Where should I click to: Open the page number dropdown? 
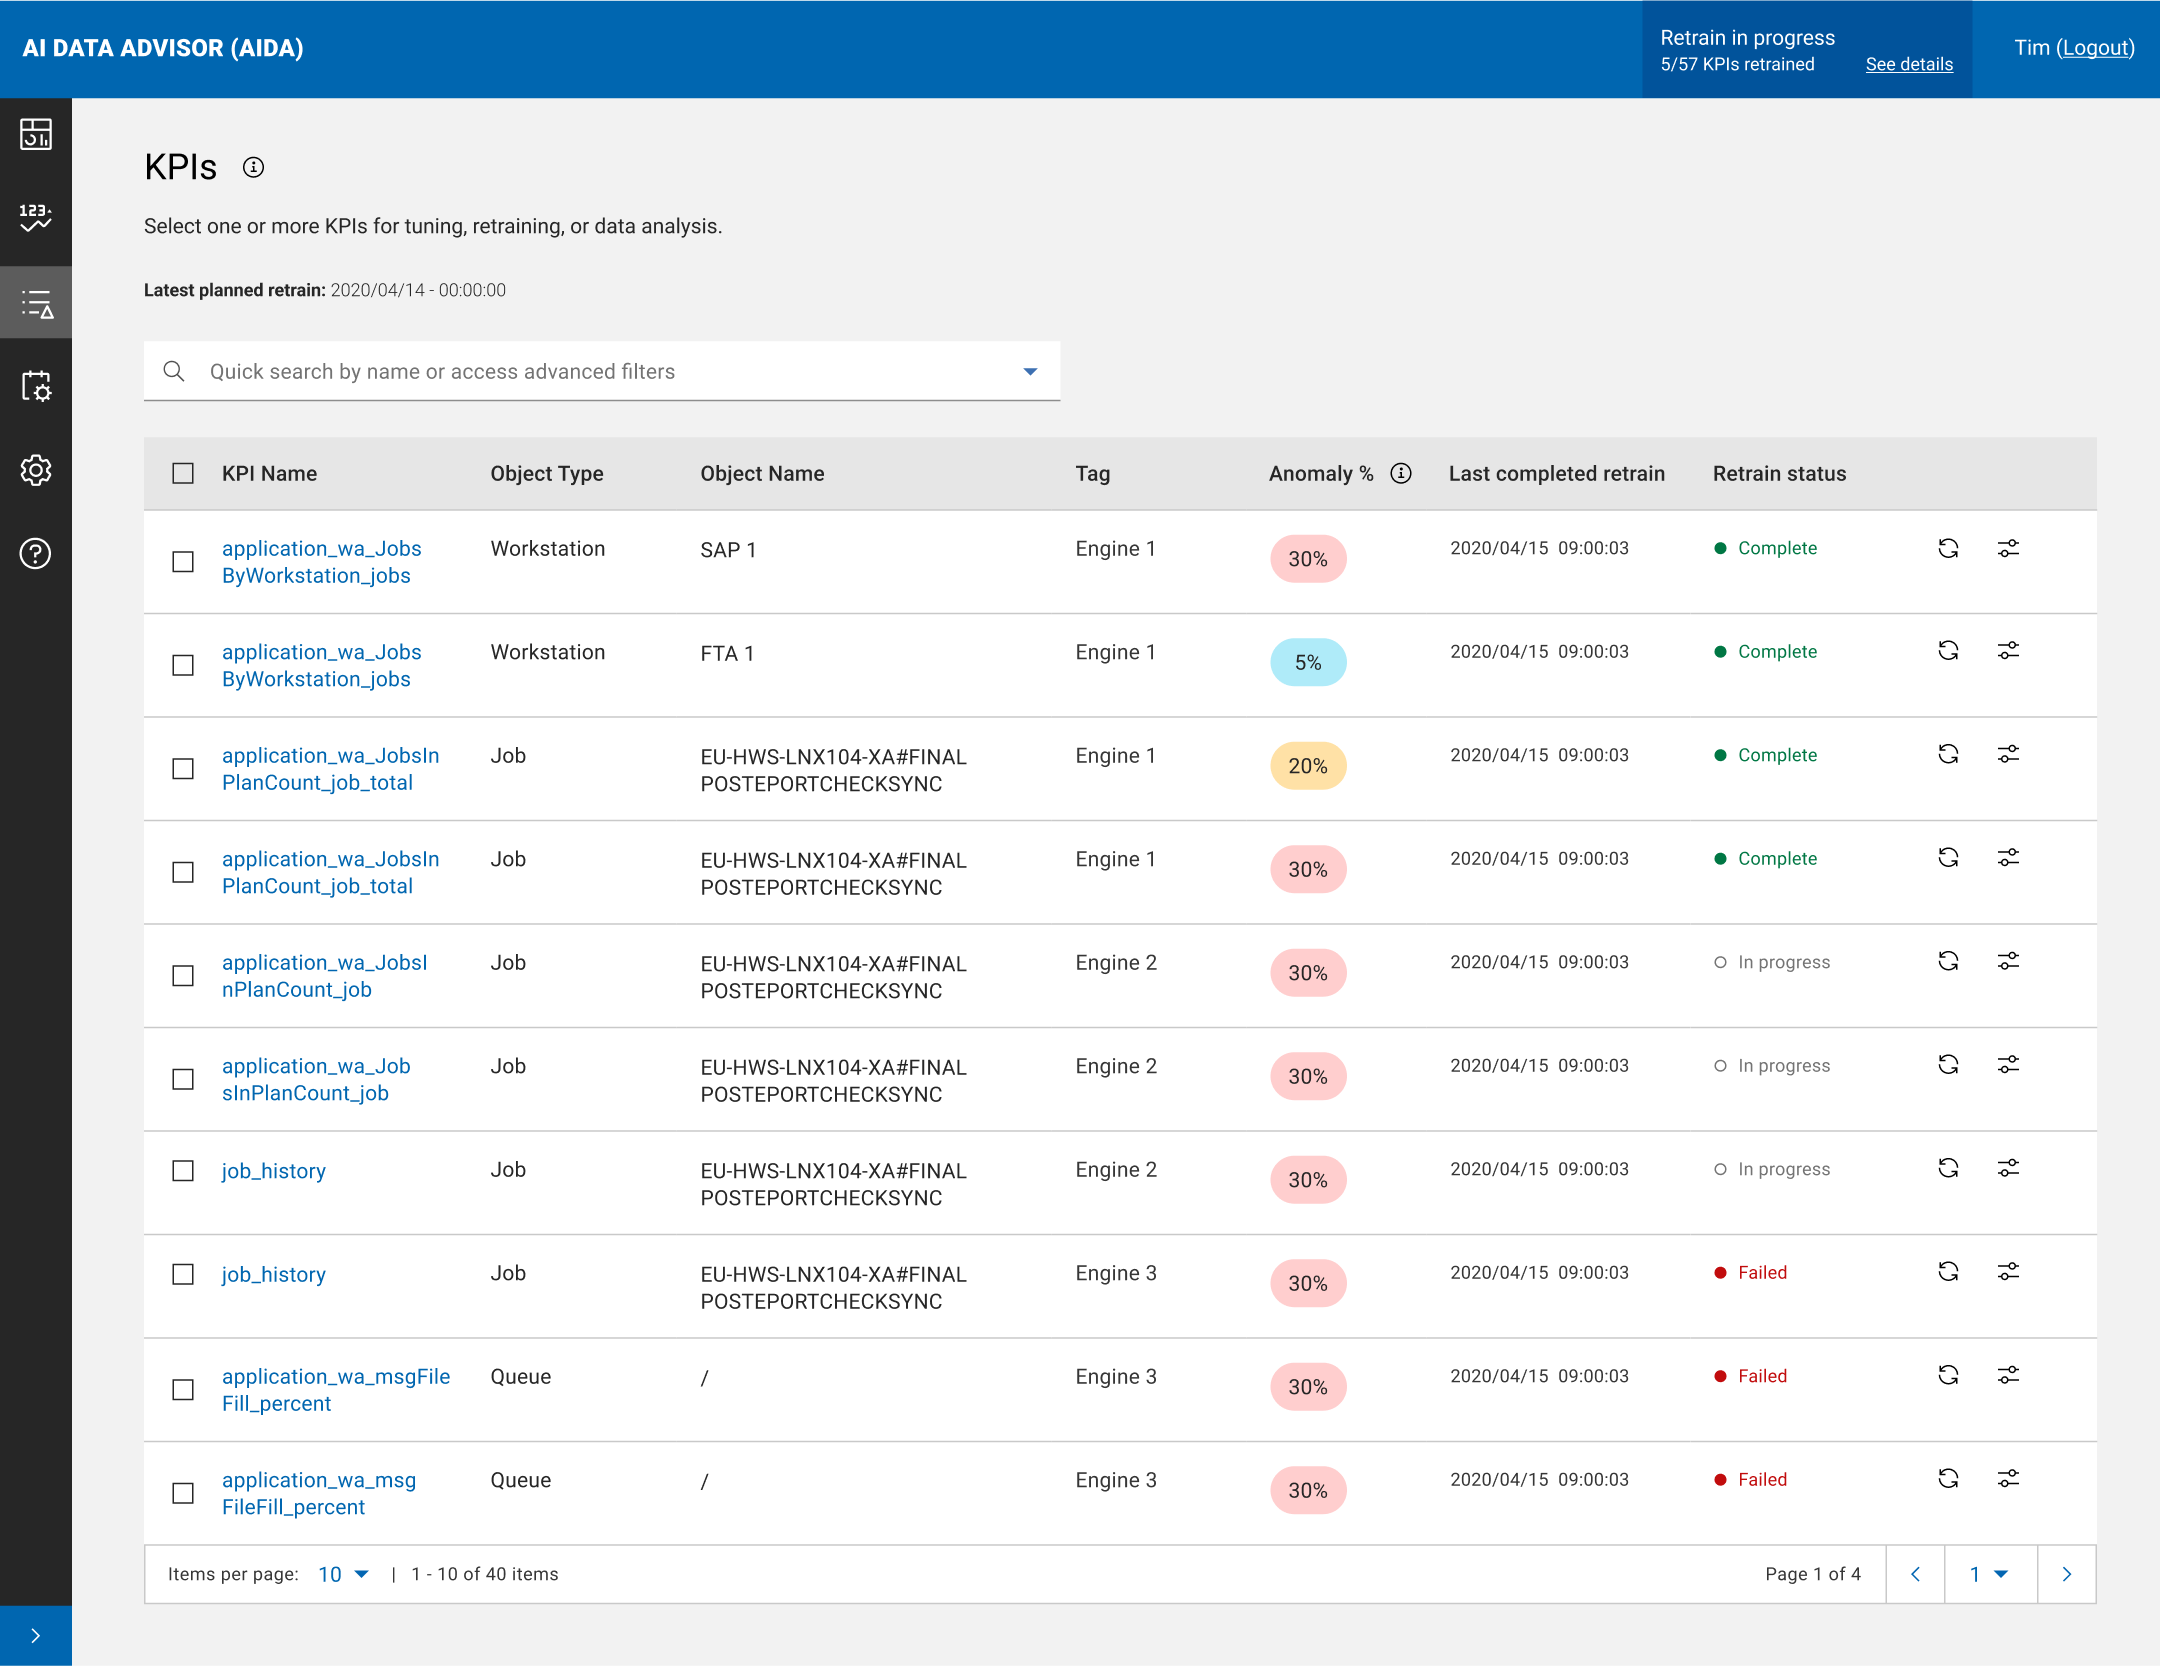(1989, 1574)
